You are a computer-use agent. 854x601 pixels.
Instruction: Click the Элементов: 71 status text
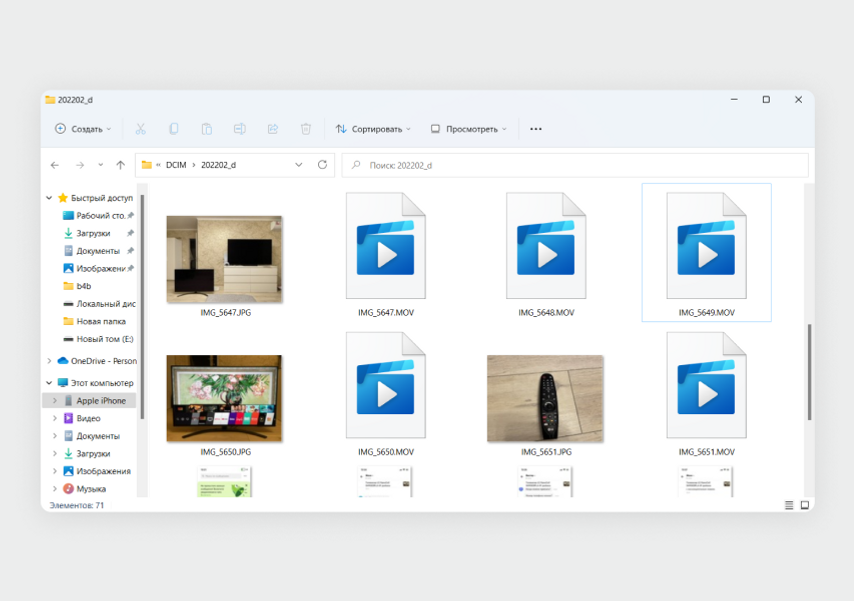(77, 506)
